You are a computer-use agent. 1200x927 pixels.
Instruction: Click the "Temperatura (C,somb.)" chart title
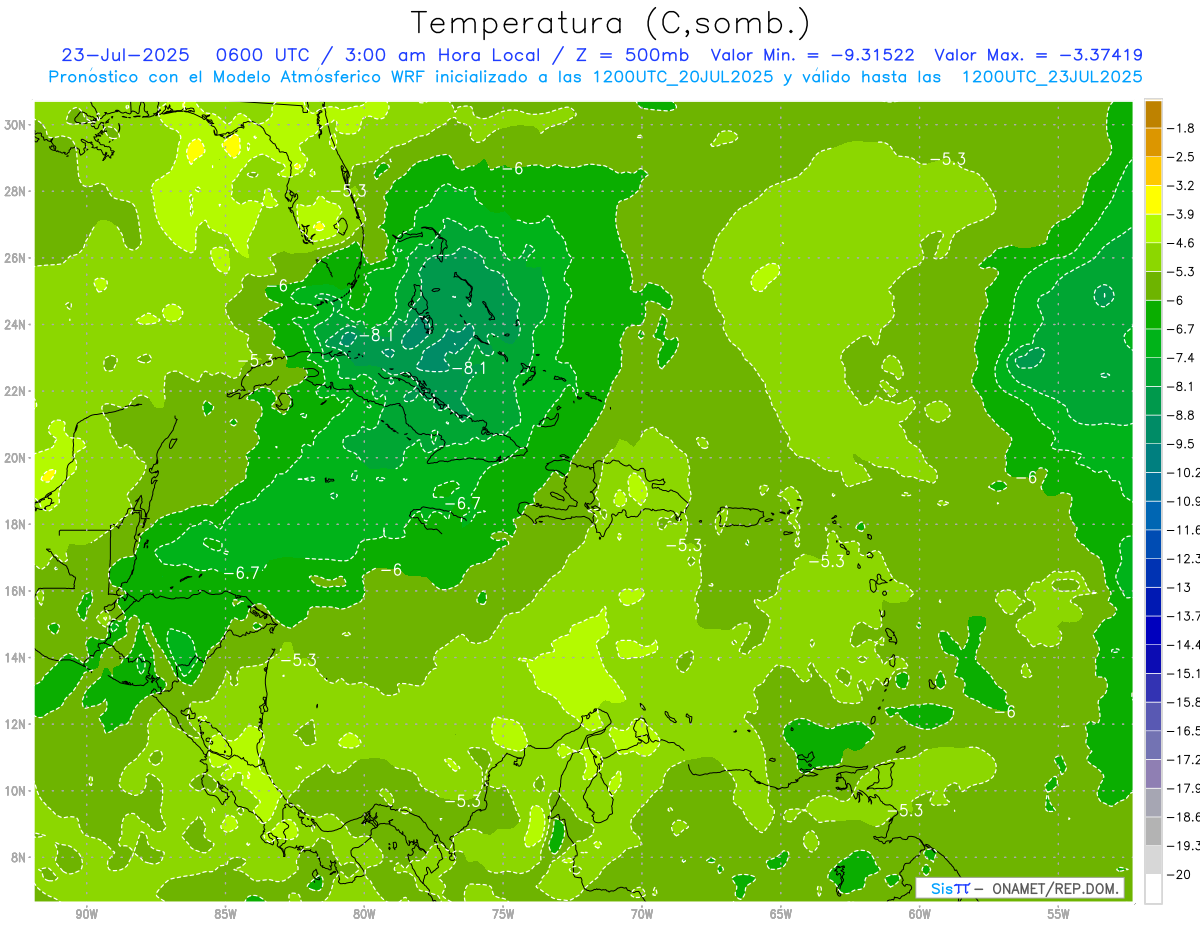click(610, 24)
